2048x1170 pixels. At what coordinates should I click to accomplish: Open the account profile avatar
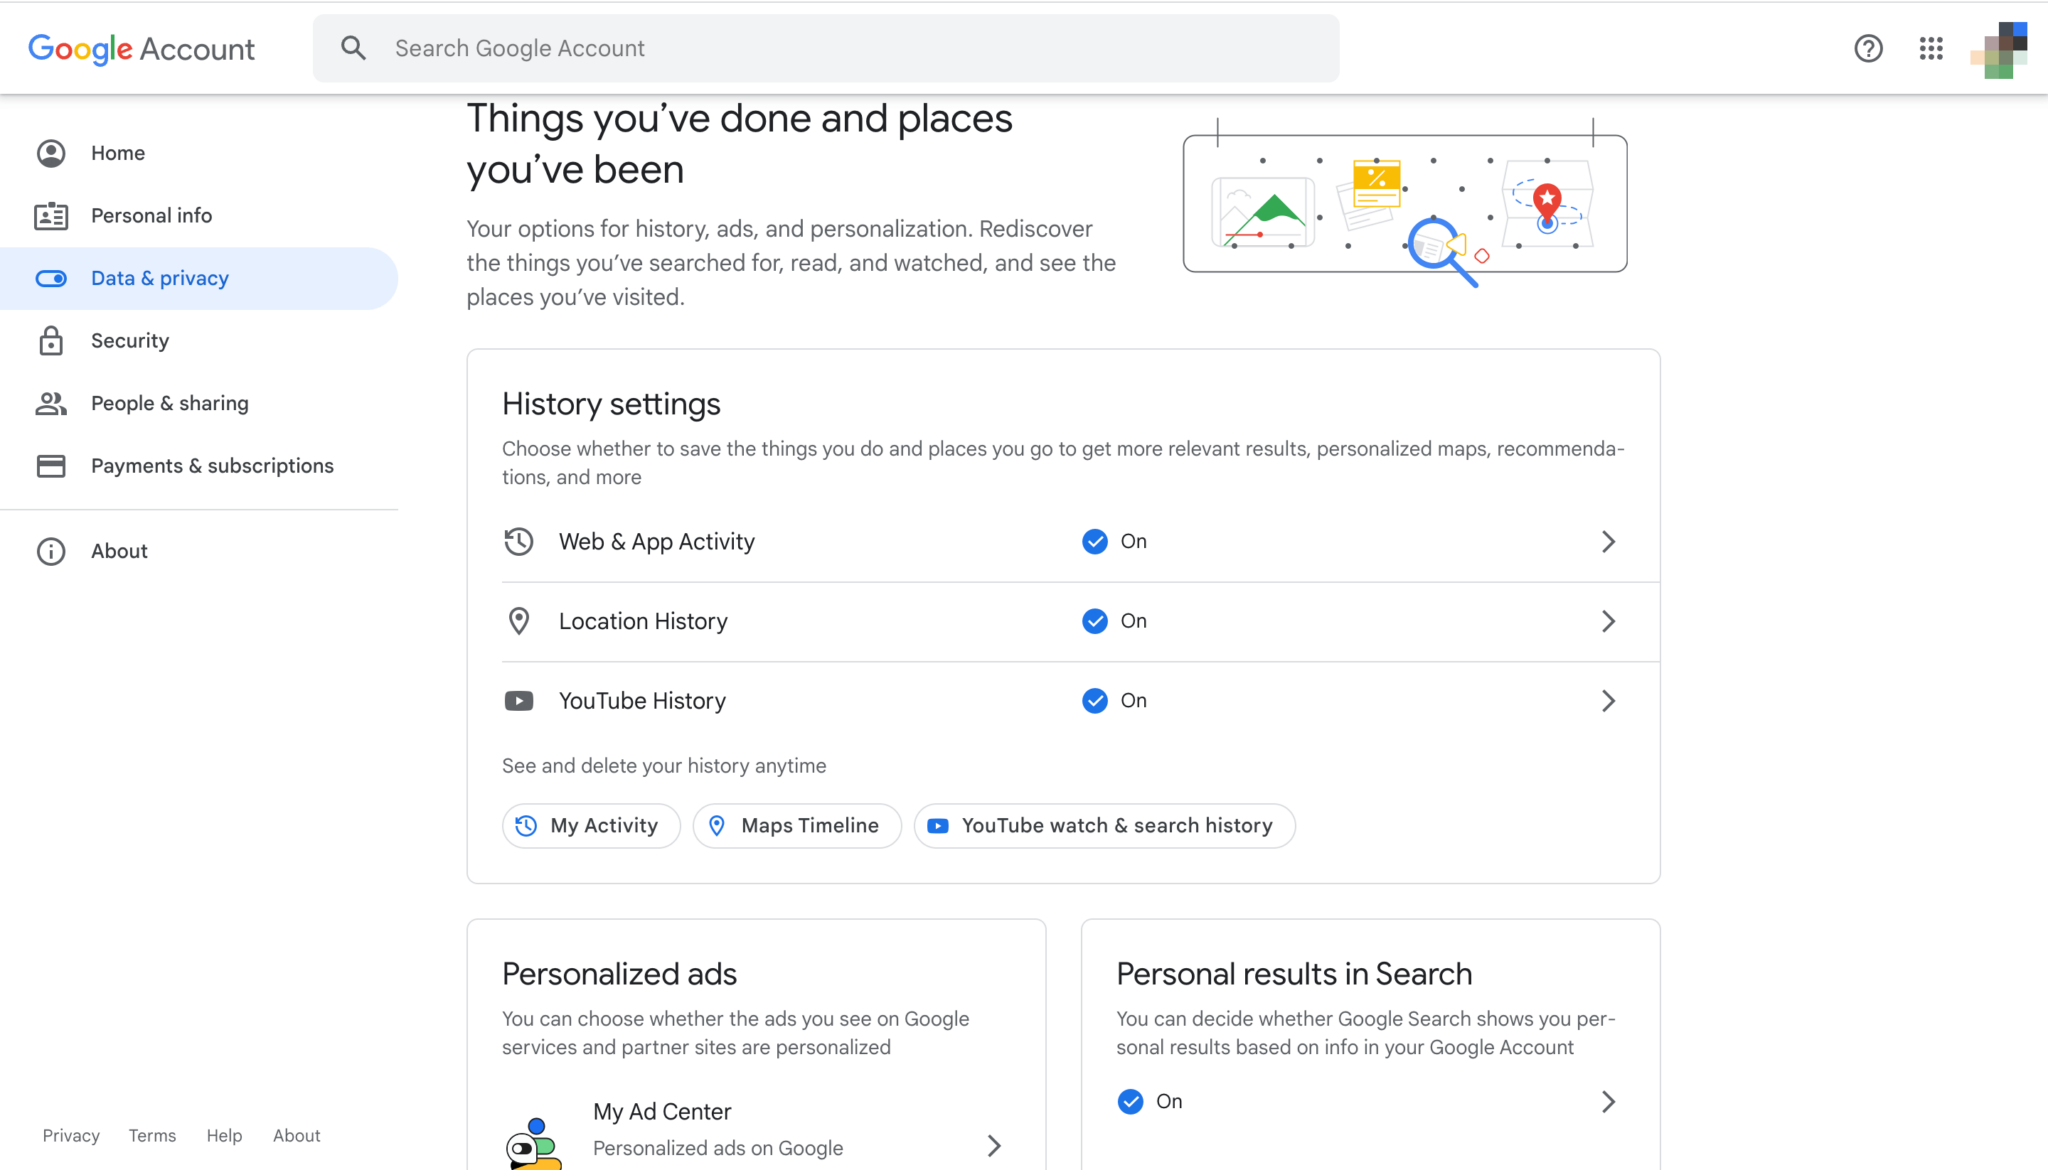(x=1998, y=49)
